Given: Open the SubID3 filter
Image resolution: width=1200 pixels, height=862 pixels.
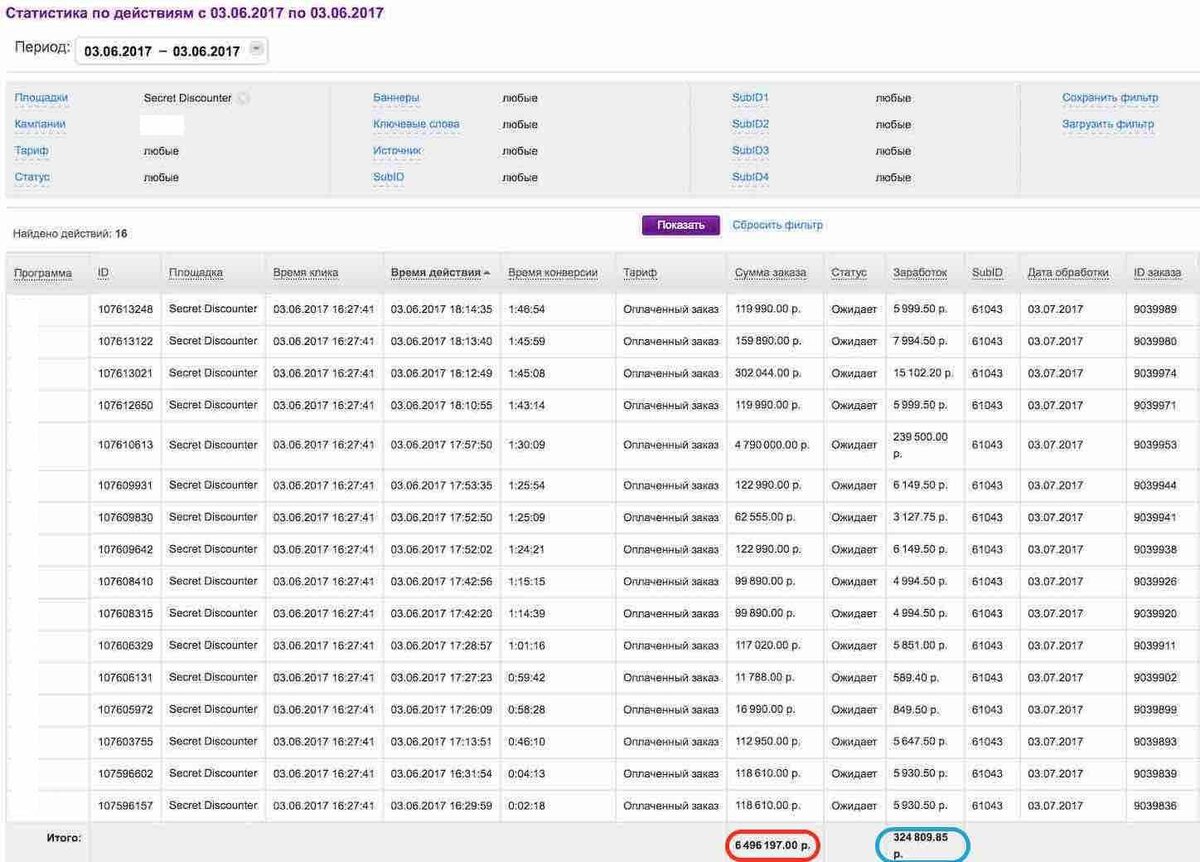Looking at the screenshot, I should [750, 151].
